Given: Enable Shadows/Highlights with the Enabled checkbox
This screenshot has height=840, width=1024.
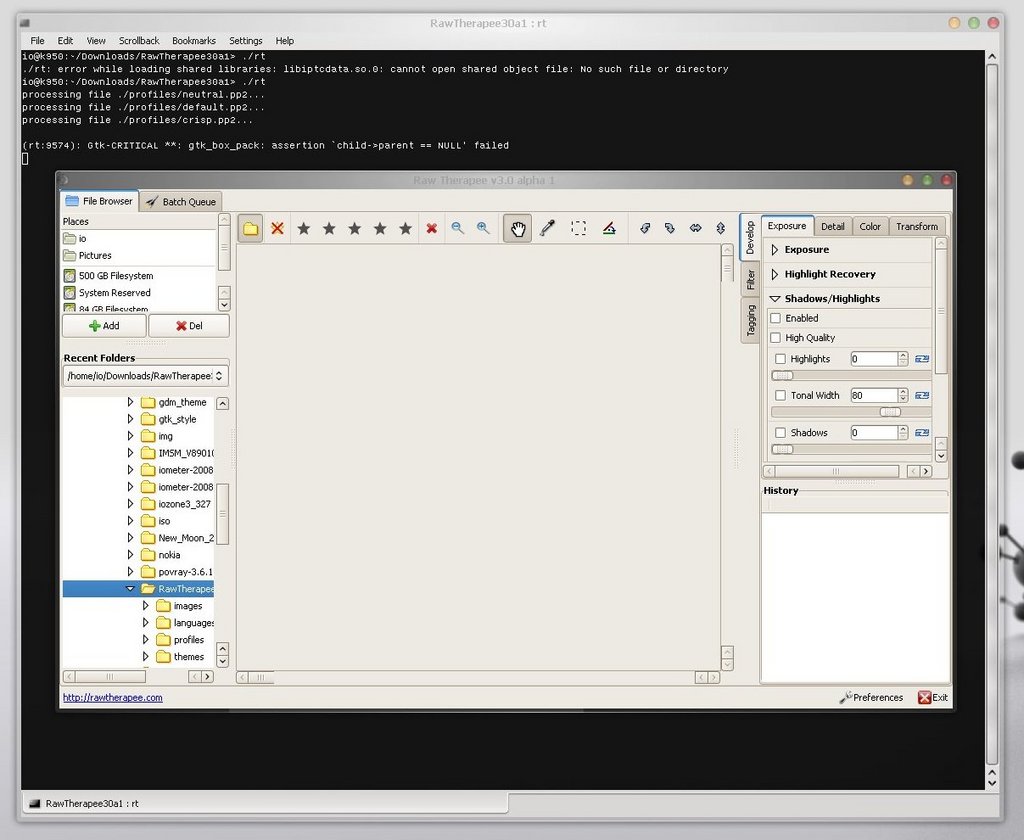Looking at the screenshot, I should tap(776, 318).
